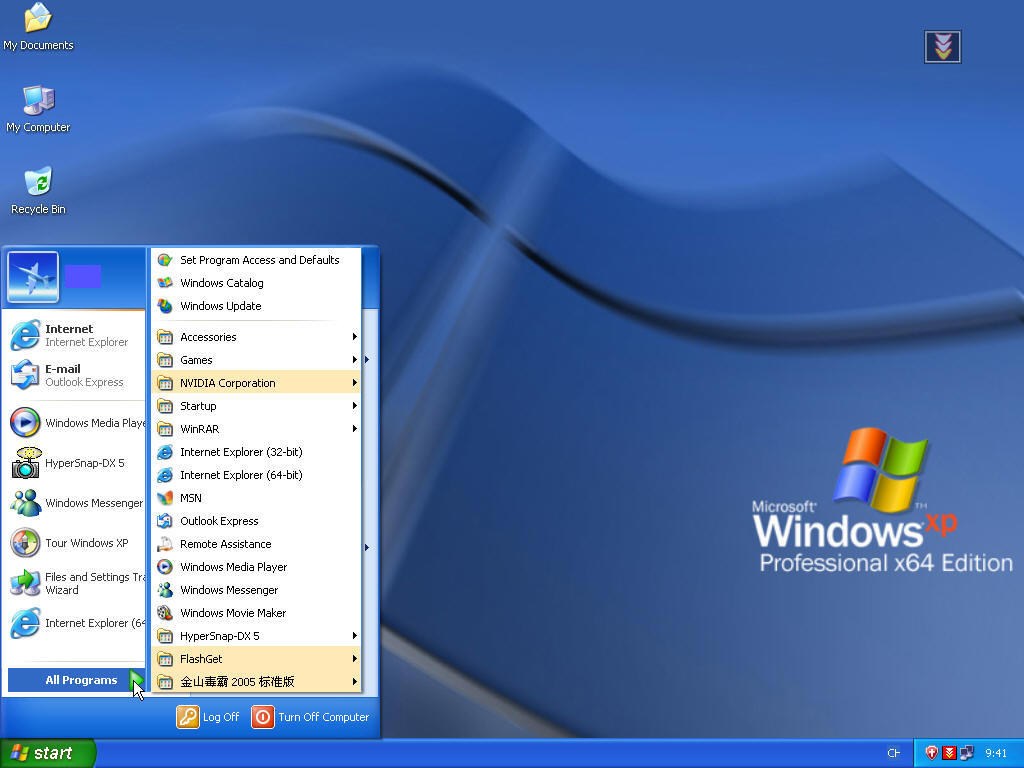This screenshot has width=1024, height=768.
Task: Click the FlashGet folder icon
Action: [165, 659]
